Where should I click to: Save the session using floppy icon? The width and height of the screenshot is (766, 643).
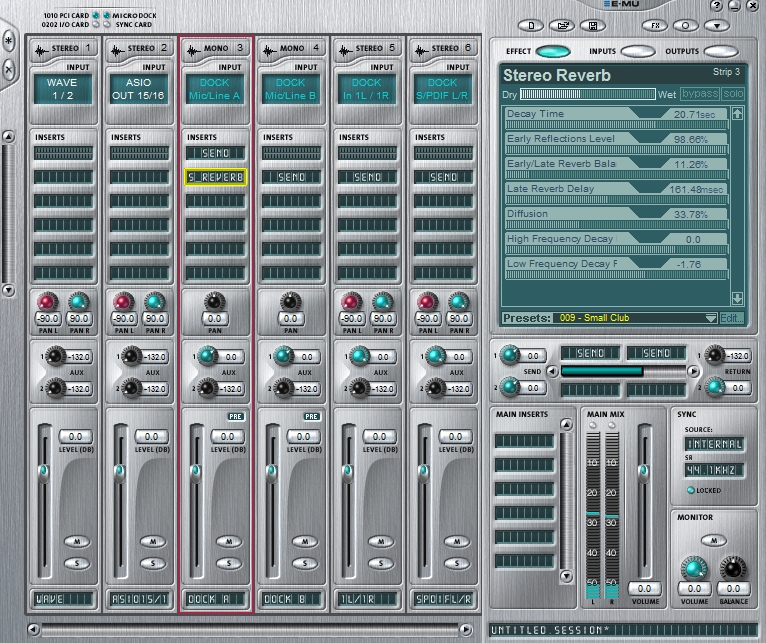pos(593,25)
